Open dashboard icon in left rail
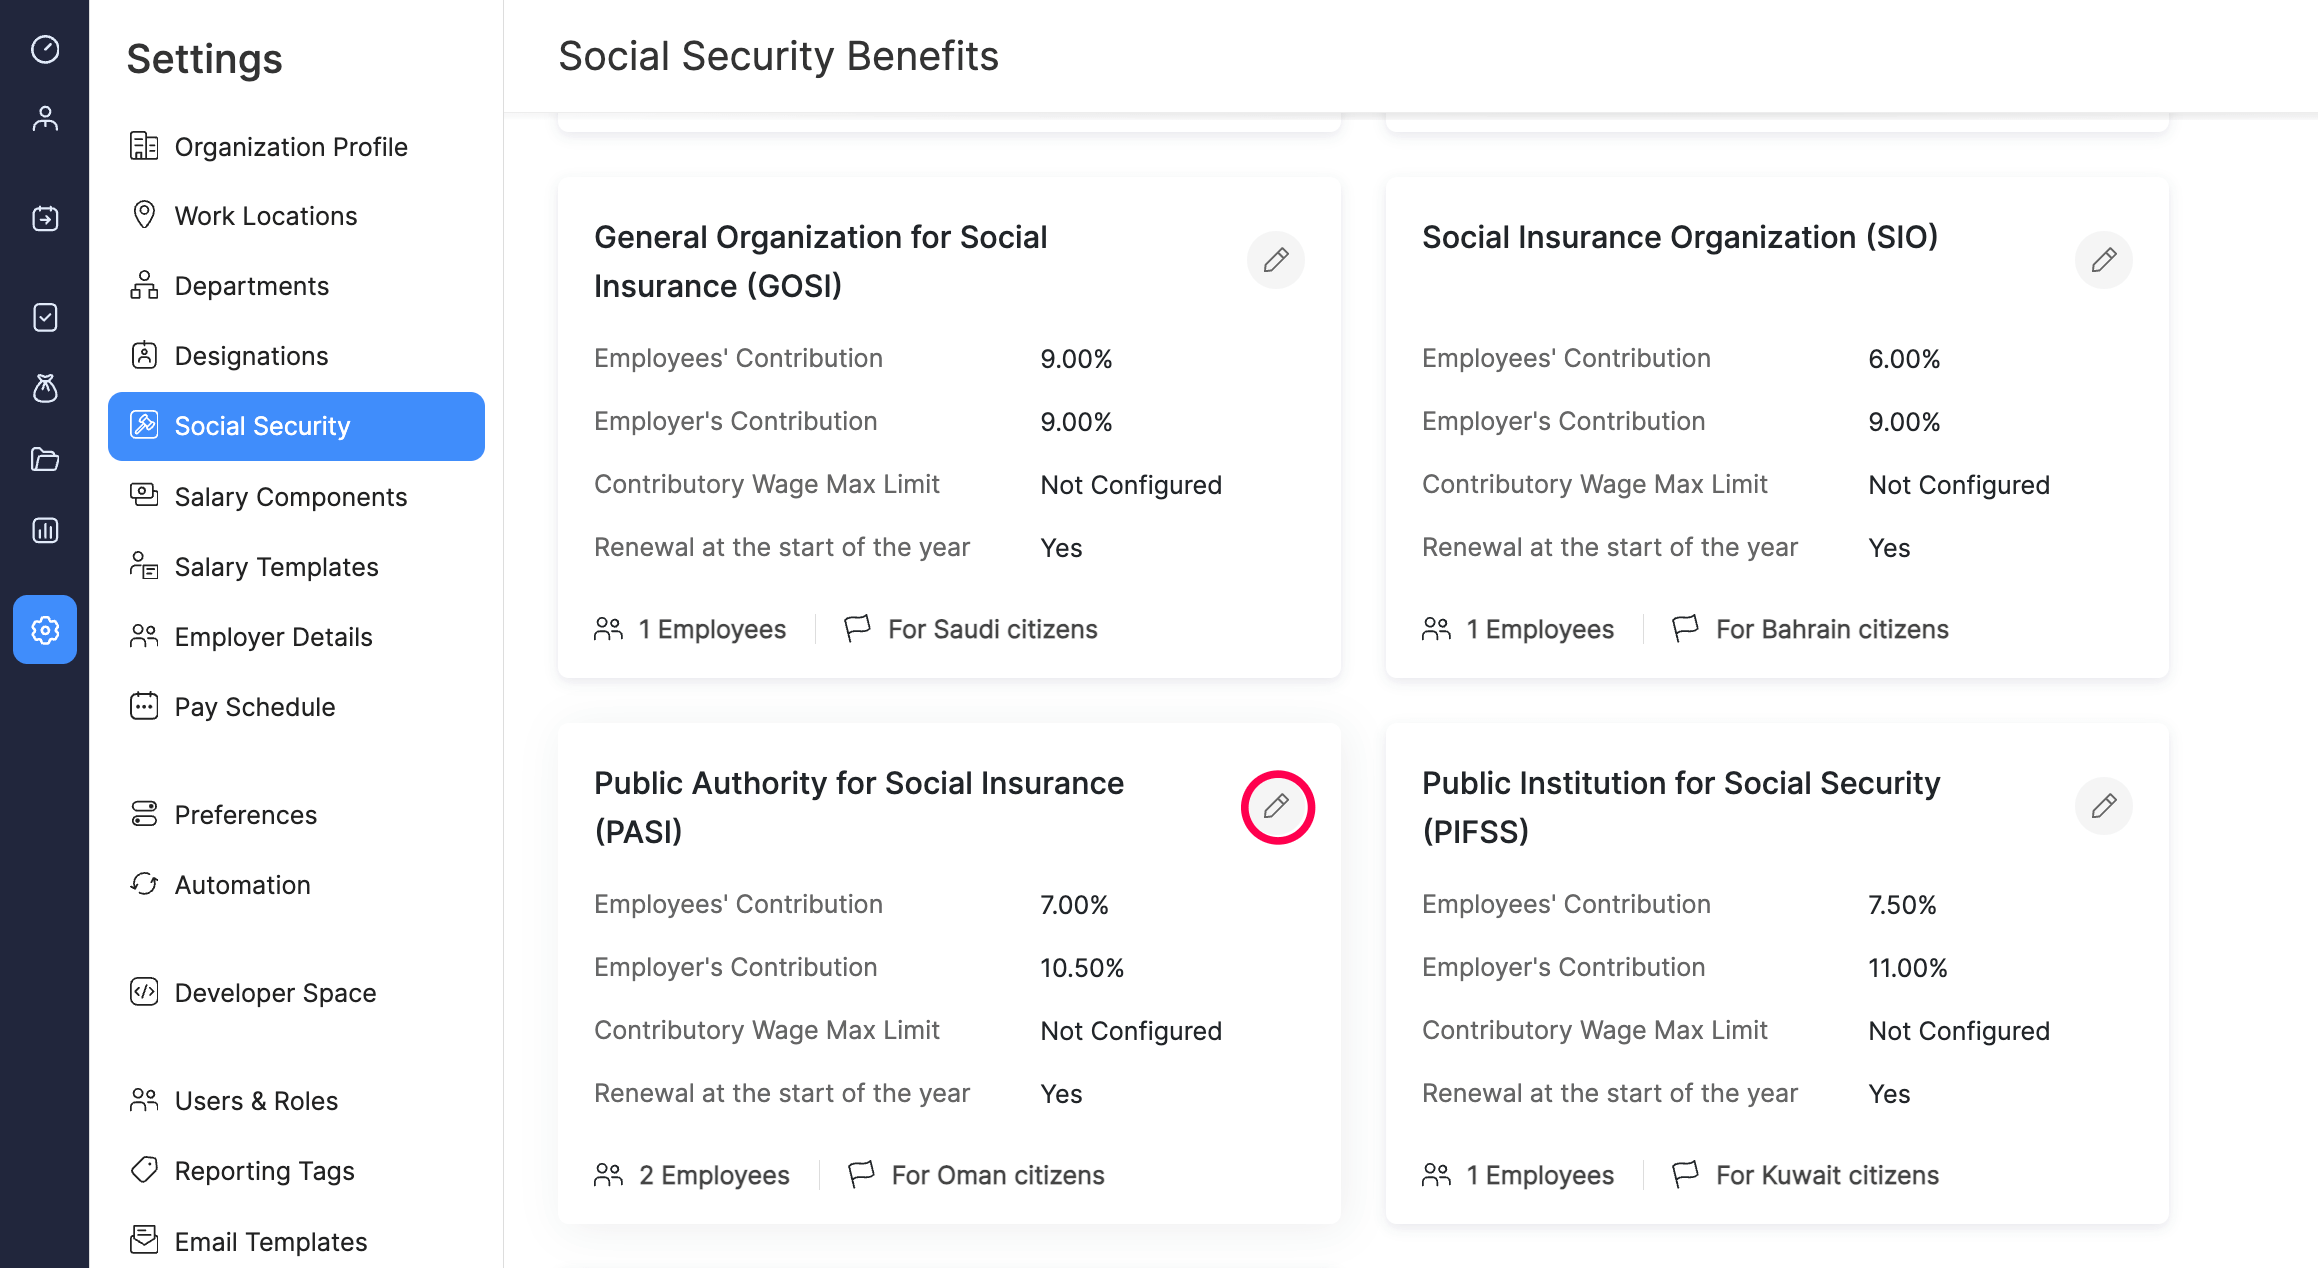The image size is (2318, 1268). tap(45, 49)
